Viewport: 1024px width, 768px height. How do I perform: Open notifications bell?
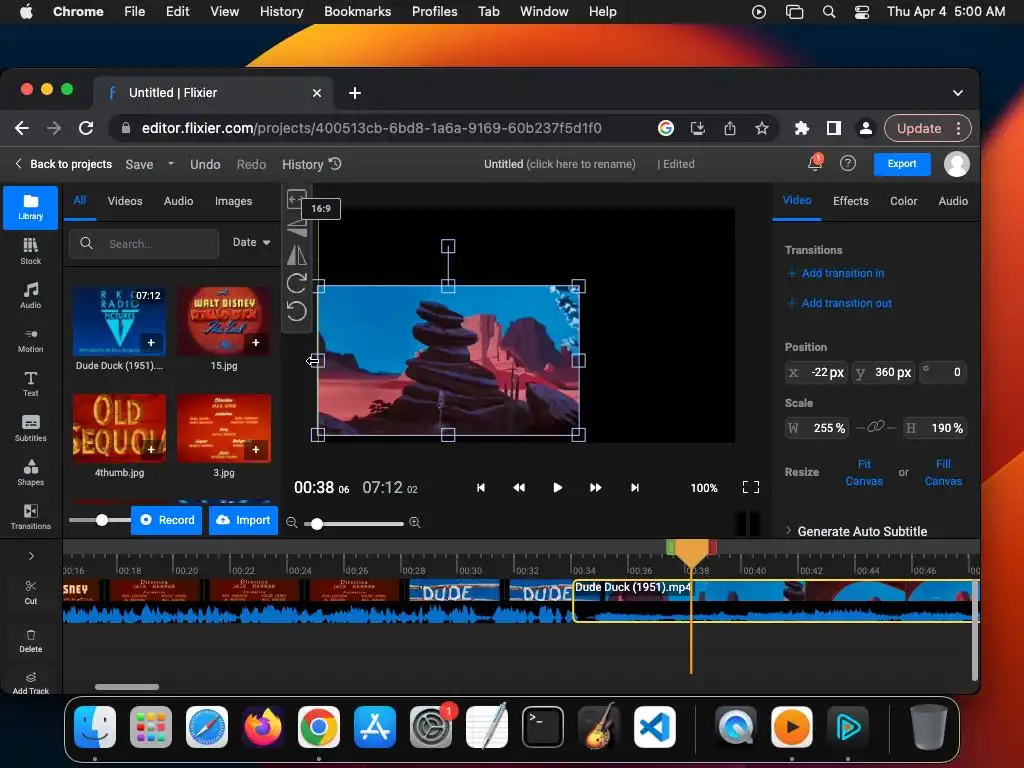815,163
